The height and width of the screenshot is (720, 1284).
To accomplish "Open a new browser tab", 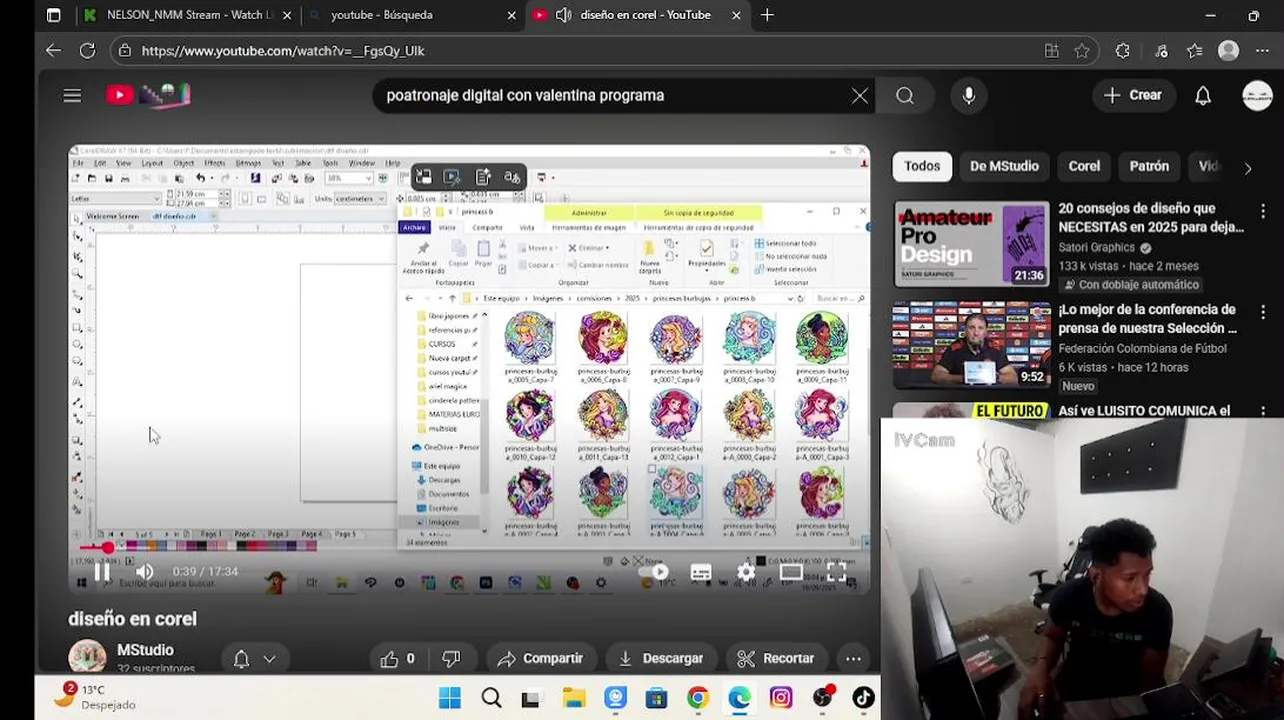I will coord(767,15).
